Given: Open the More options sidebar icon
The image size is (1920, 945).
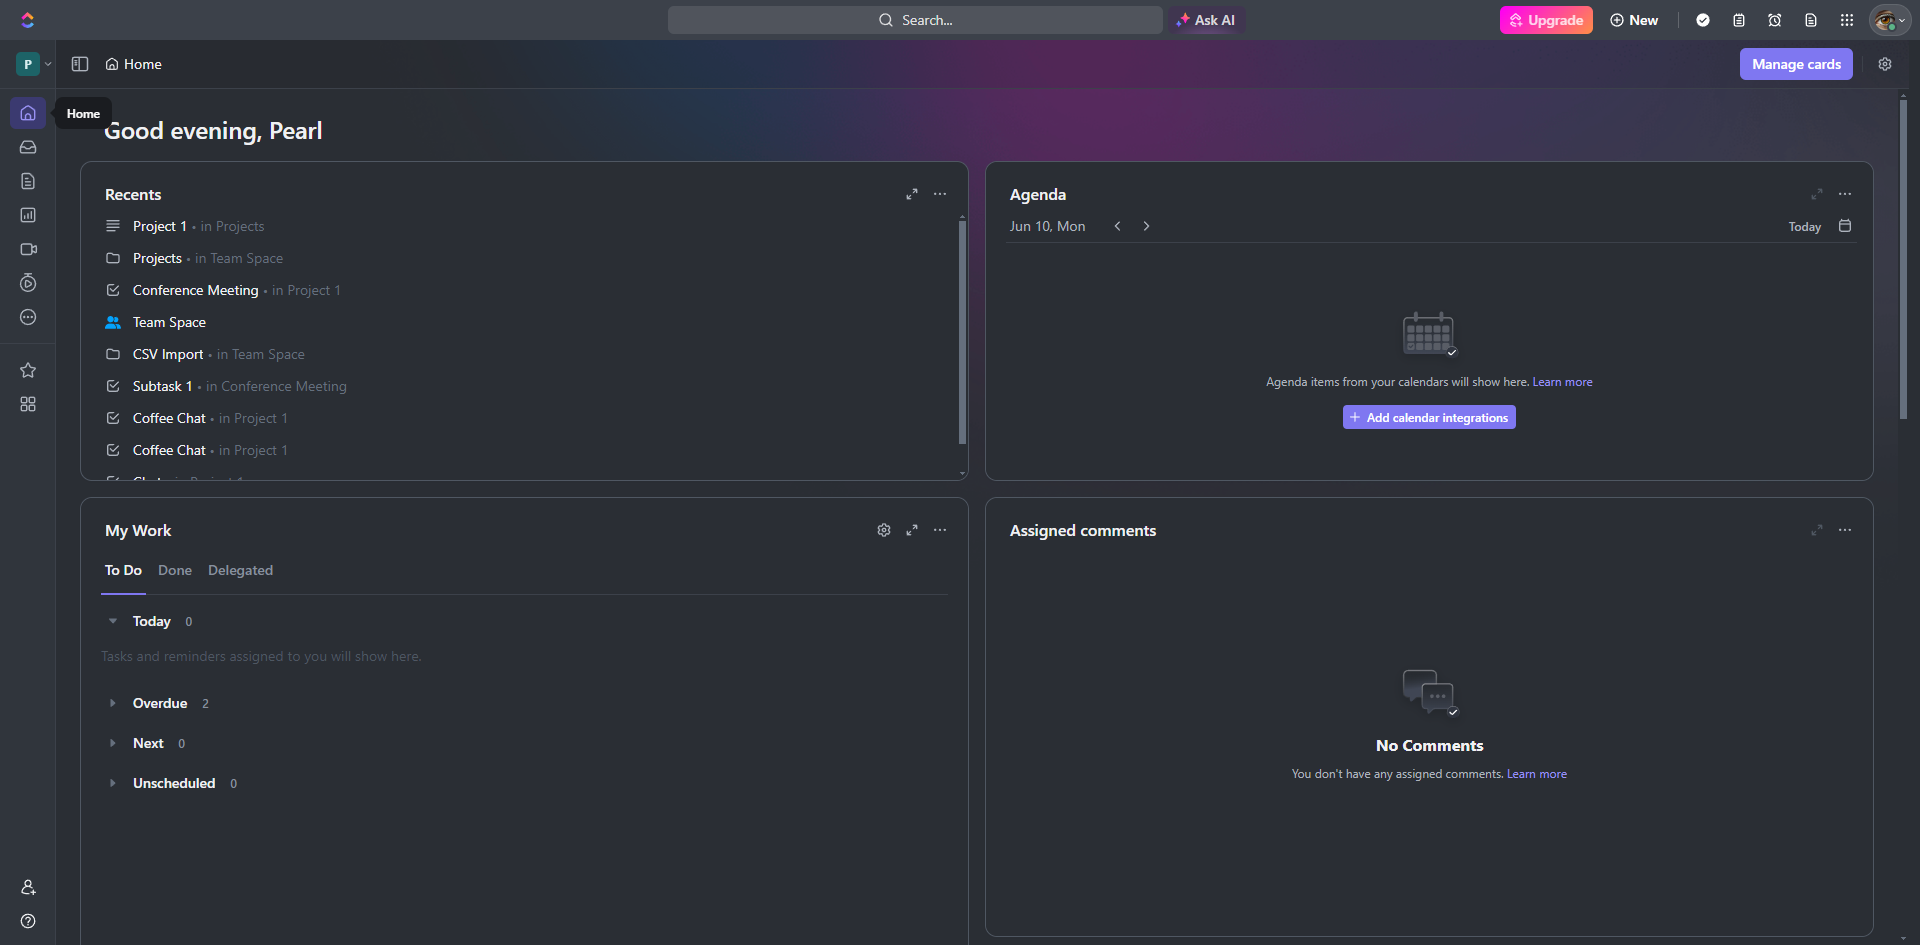Looking at the screenshot, I should tap(28, 317).
